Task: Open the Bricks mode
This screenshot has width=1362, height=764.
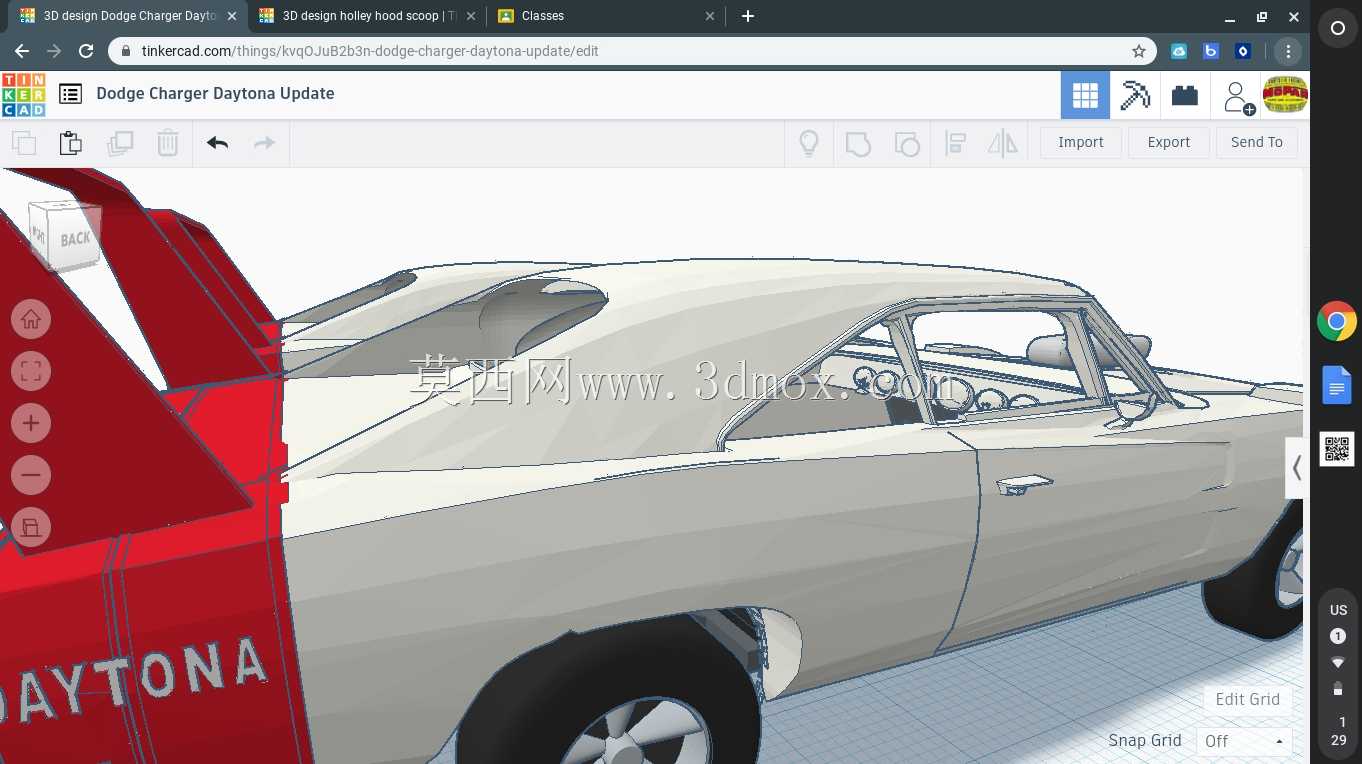Action: coord(1185,95)
